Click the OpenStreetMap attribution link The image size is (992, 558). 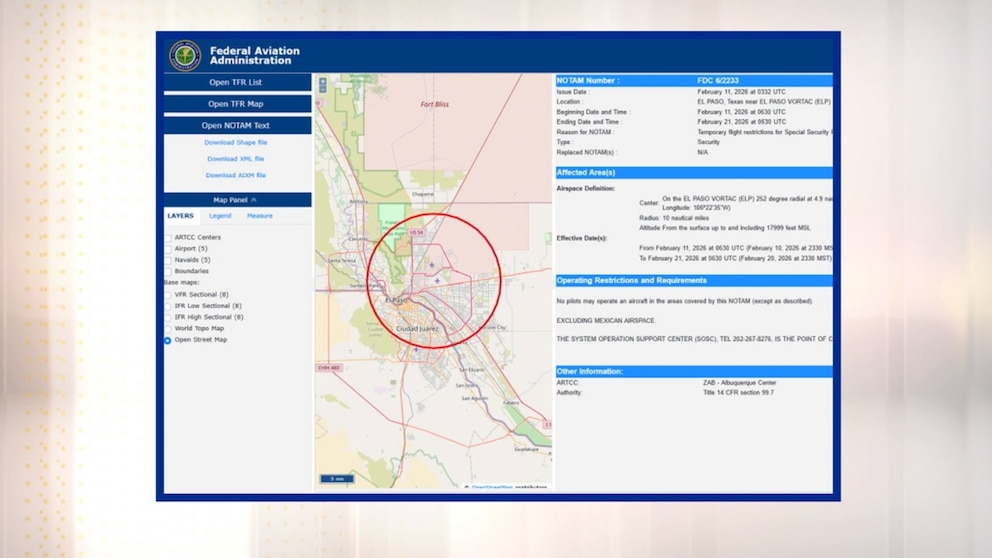[x=492, y=488]
